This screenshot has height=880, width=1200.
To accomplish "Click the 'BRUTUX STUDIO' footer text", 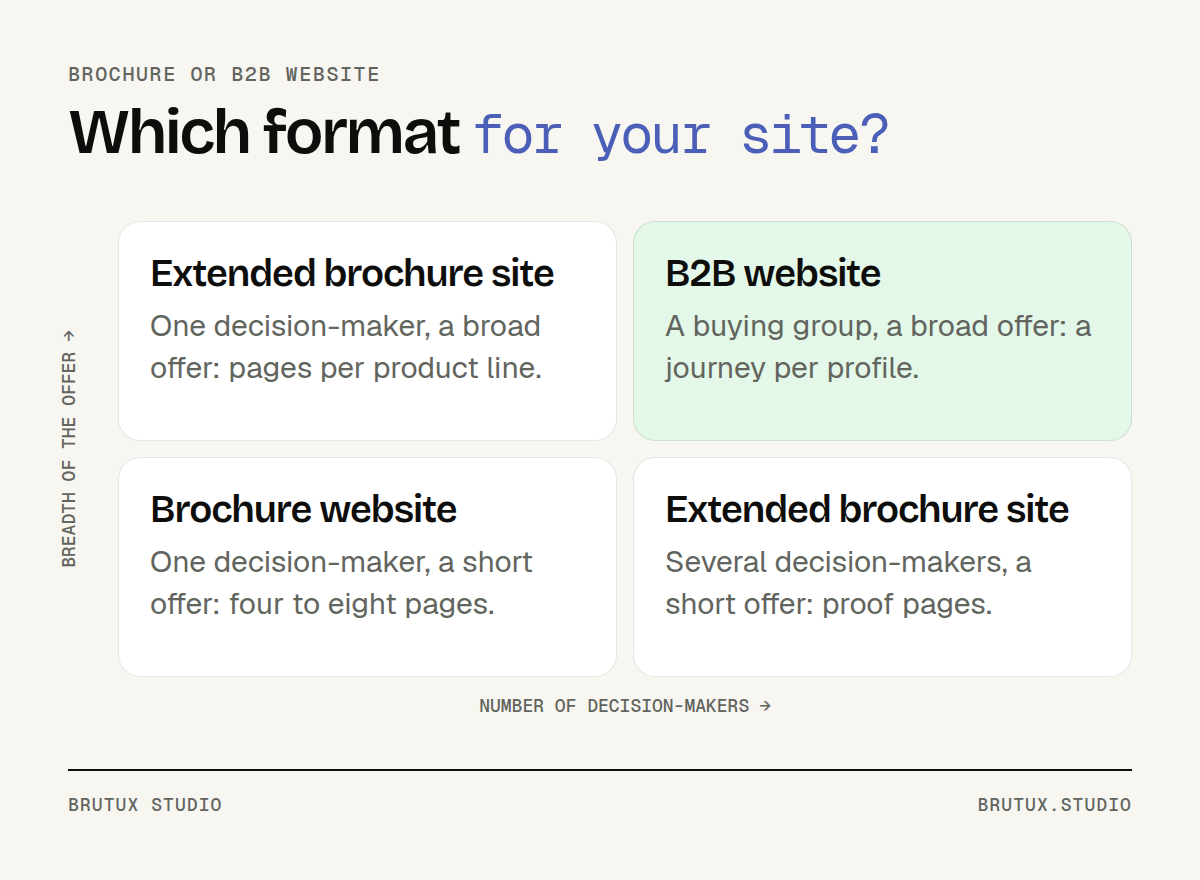I will tap(145, 805).
